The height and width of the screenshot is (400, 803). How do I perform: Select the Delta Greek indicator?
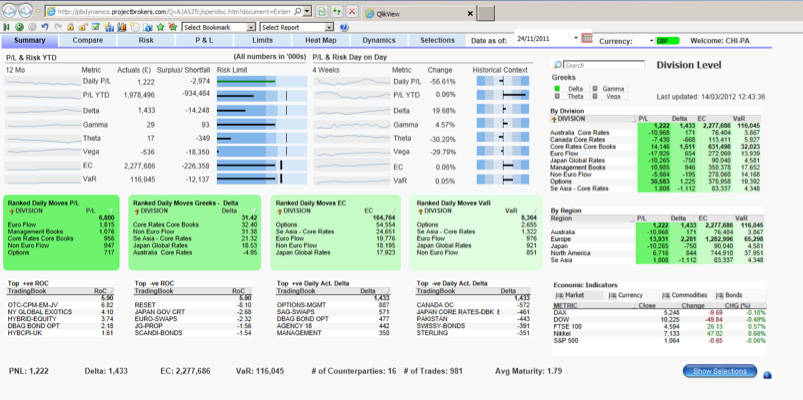569,89
